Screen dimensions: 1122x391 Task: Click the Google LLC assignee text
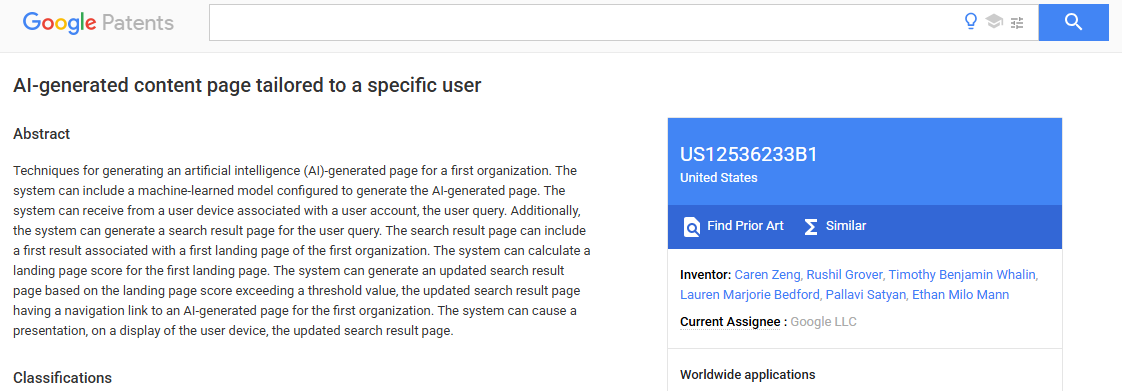[x=824, y=322]
